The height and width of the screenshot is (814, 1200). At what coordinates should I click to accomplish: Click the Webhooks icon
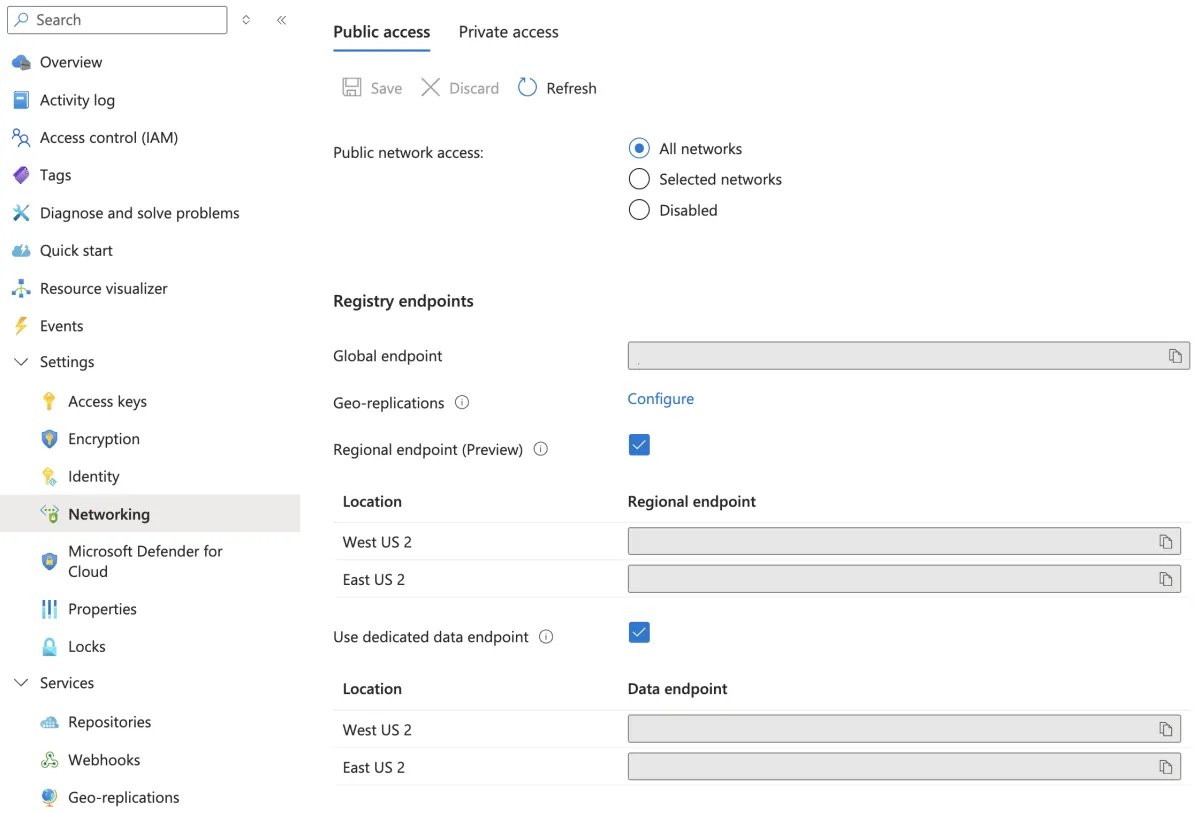pos(49,760)
